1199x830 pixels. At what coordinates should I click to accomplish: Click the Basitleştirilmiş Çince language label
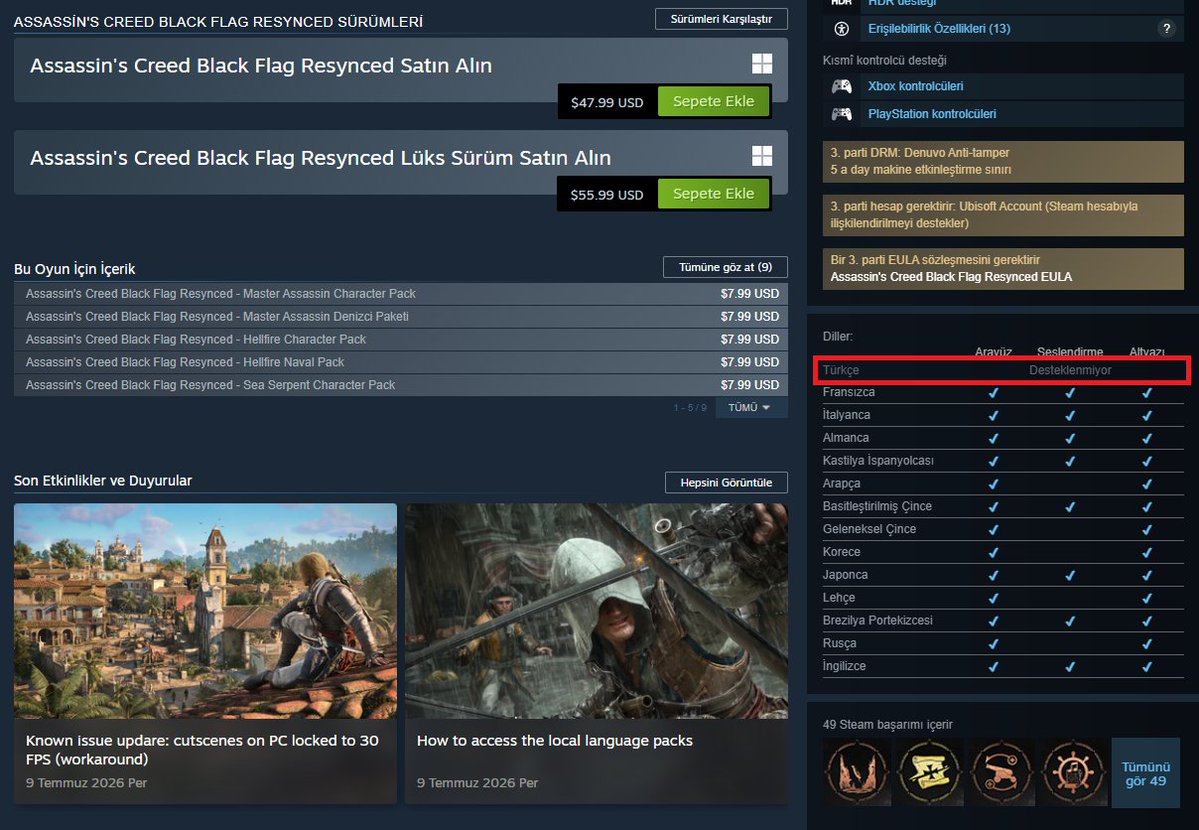[x=877, y=506]
